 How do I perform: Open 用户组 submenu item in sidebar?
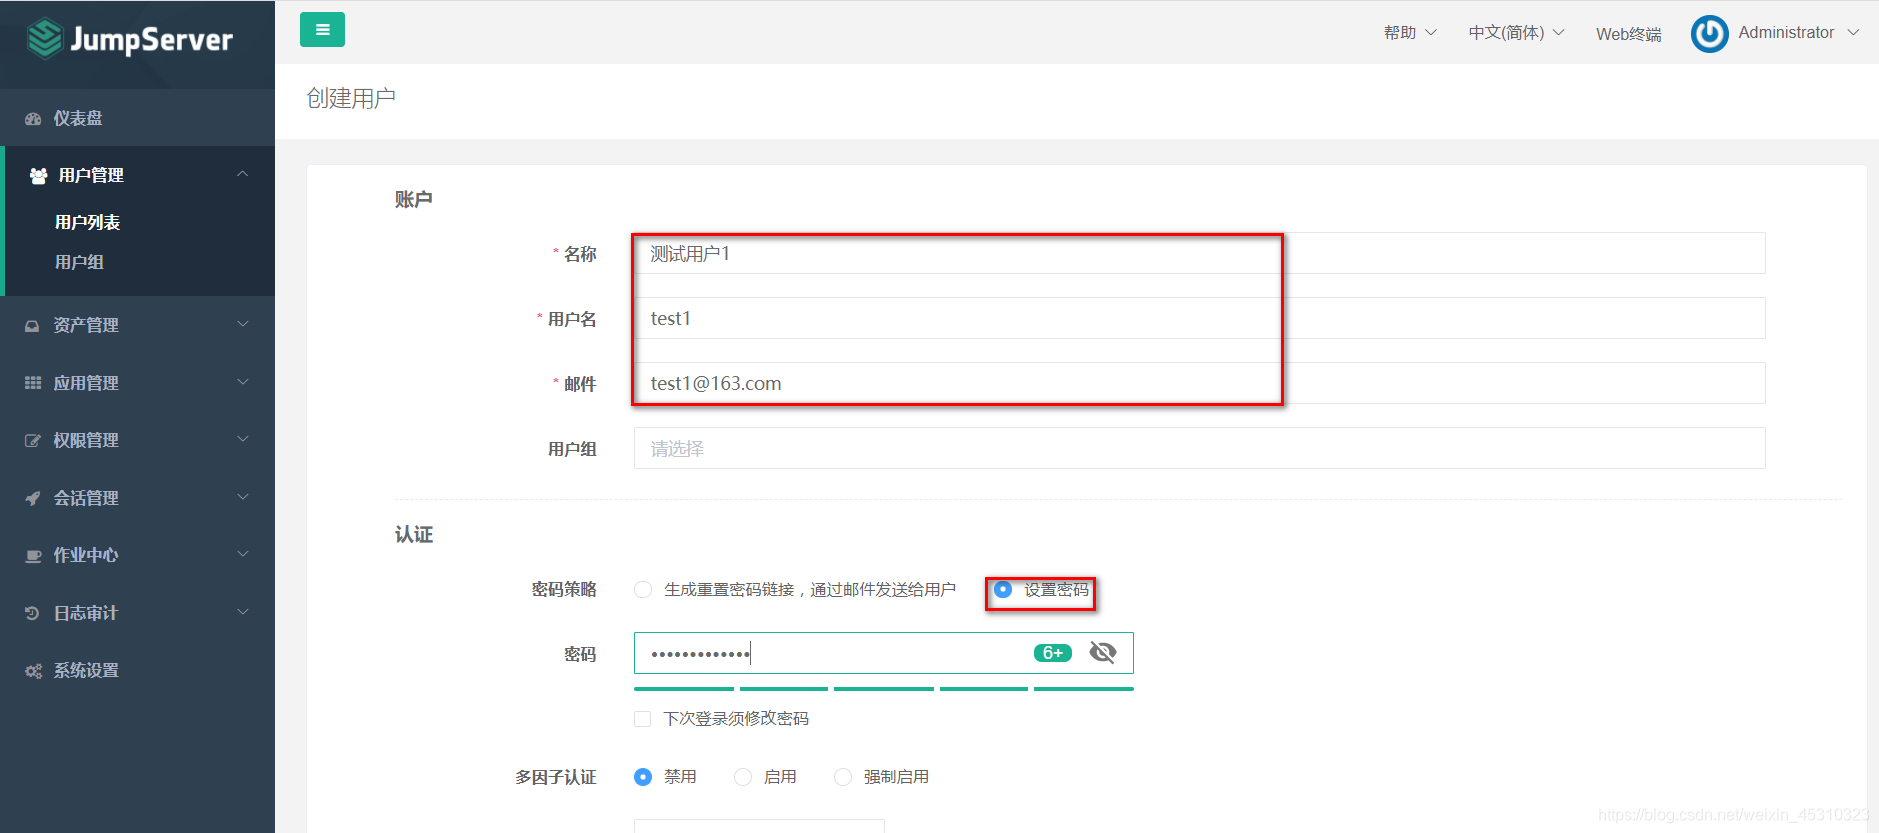pos(79,262)
